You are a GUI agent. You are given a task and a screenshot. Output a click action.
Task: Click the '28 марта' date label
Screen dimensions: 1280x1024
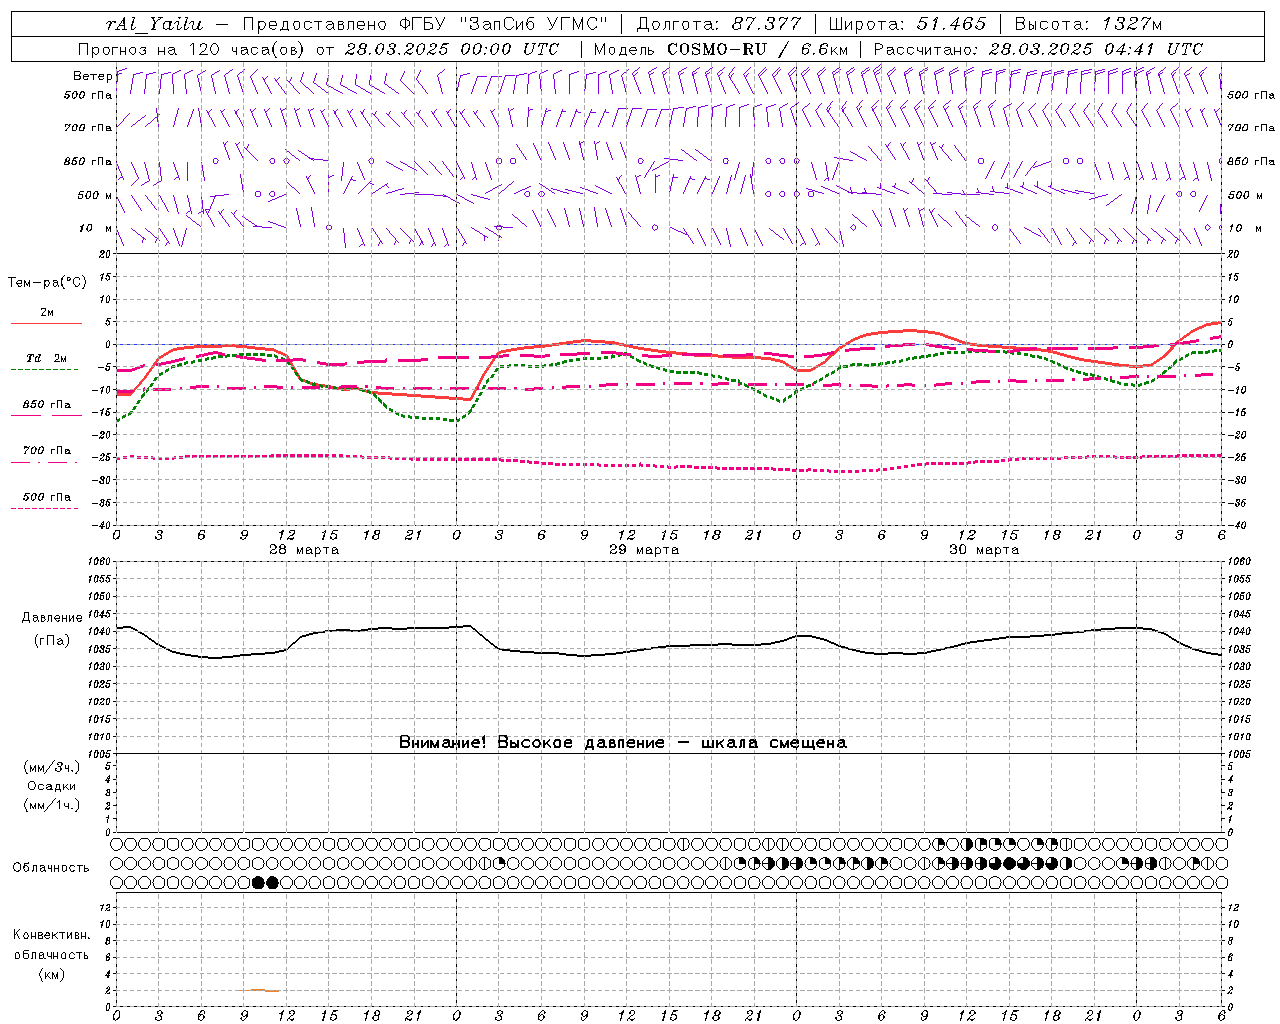(304, 550)
